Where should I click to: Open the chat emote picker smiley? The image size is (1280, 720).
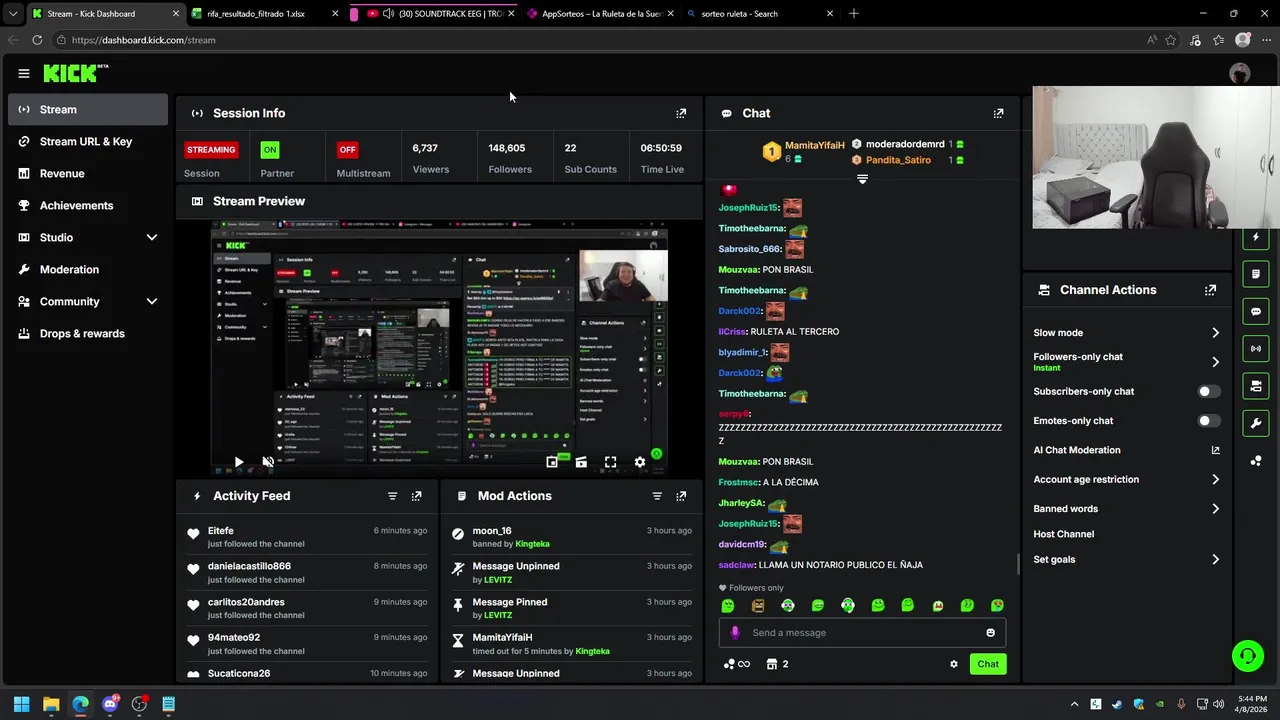pyautogui.click(x=990, y=633)
